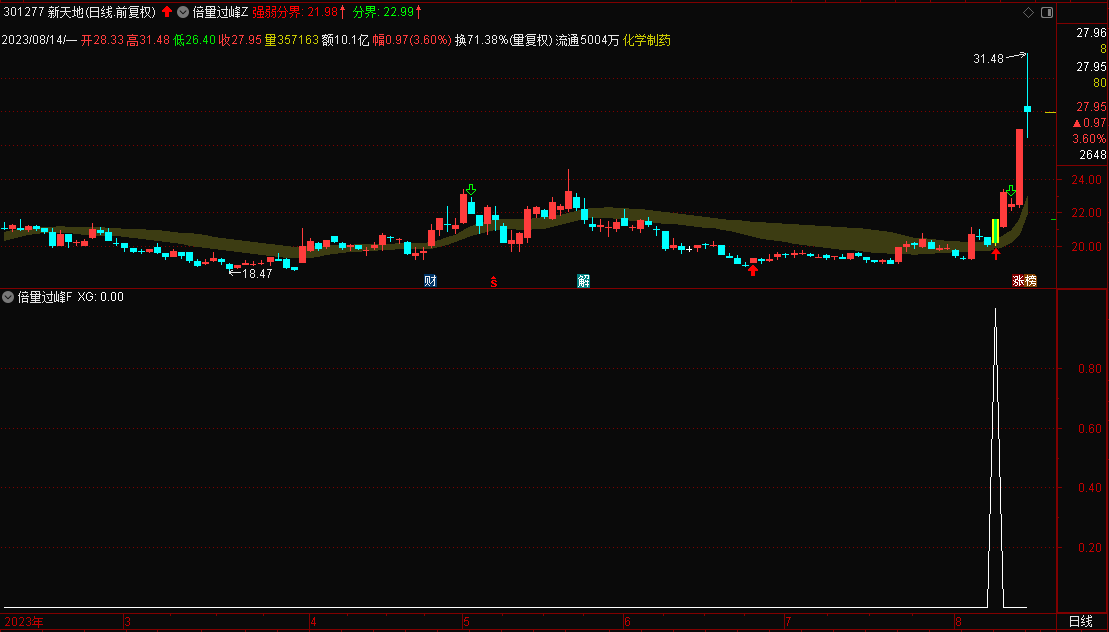This screenshot has width=1109, height=632.
Task: Click green down arrow near August rally
Action: point(1011,191)
